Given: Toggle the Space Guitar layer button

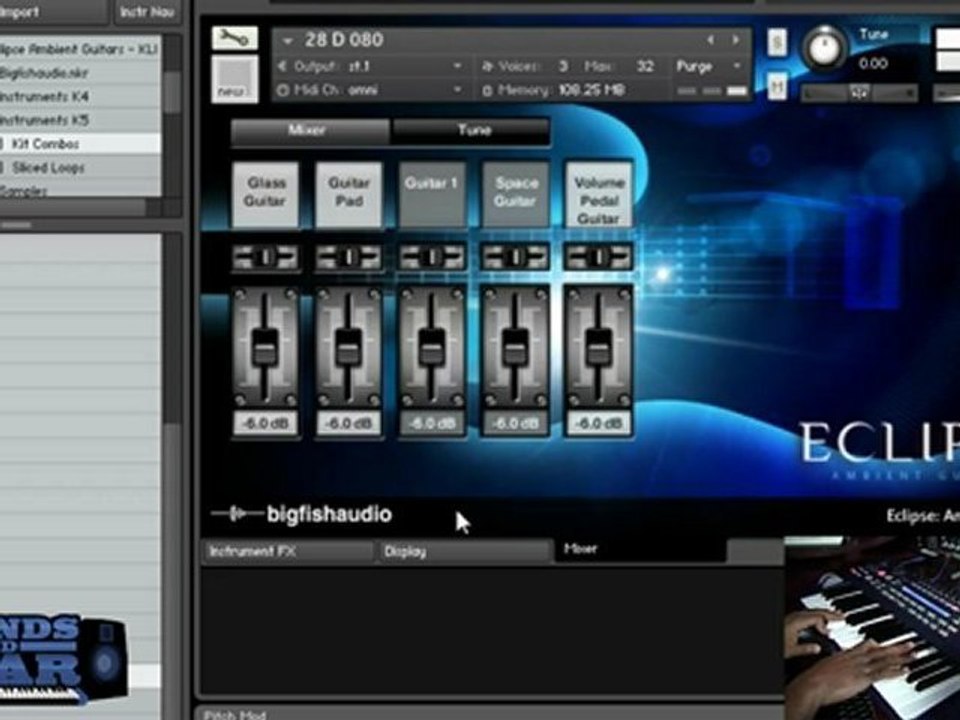Looking at the screenshot, I should pyautogui.click(x=516, y=193).
